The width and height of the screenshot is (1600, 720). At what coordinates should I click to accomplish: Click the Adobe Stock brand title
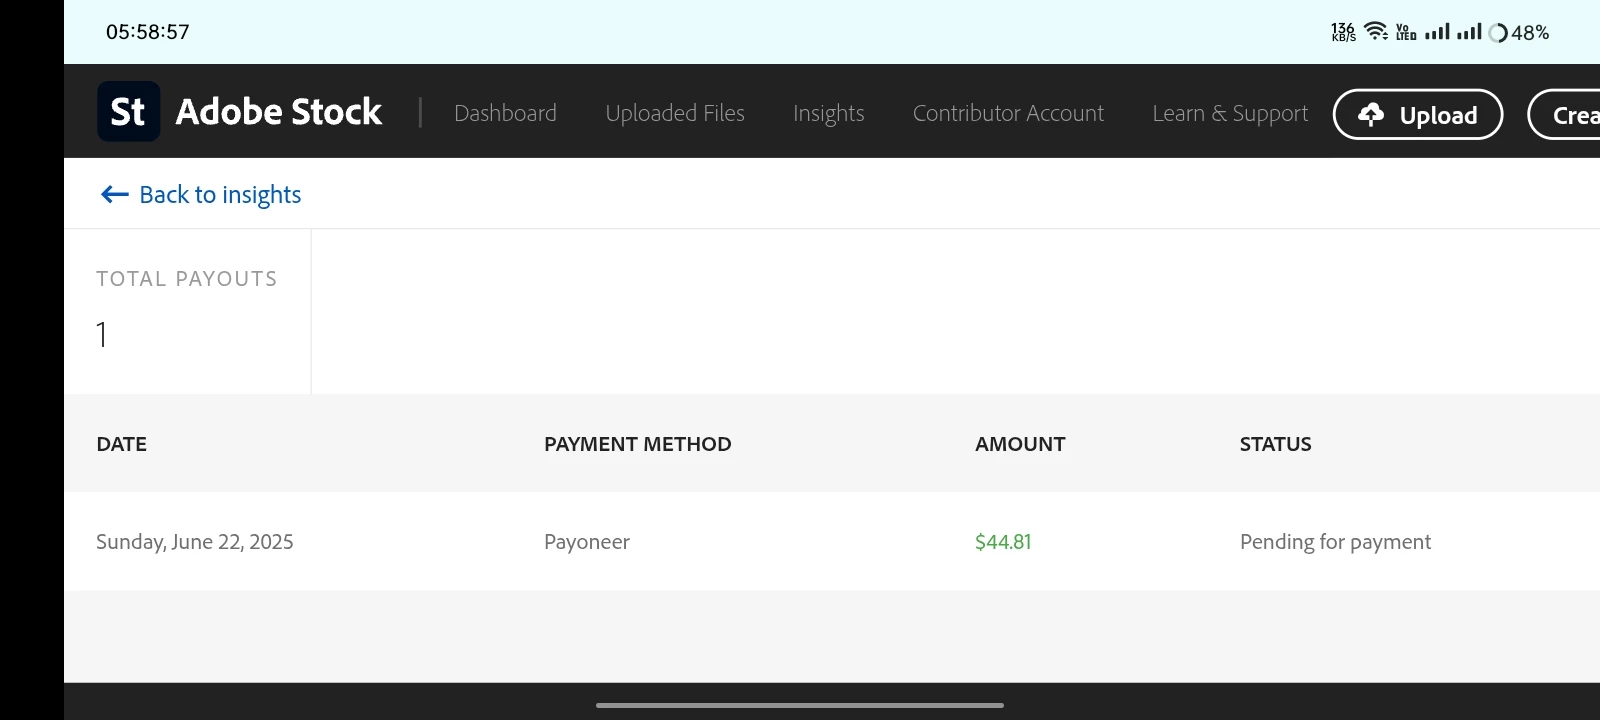(279, 111)
